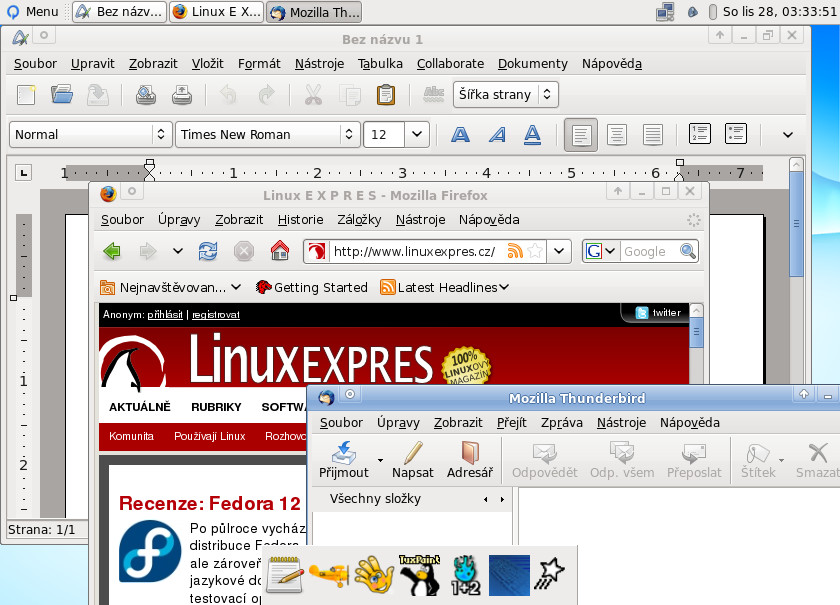Open the Šířka strany zoom dropdown
The height and width of the screenshot is (605, 840).
click(547, 95)
